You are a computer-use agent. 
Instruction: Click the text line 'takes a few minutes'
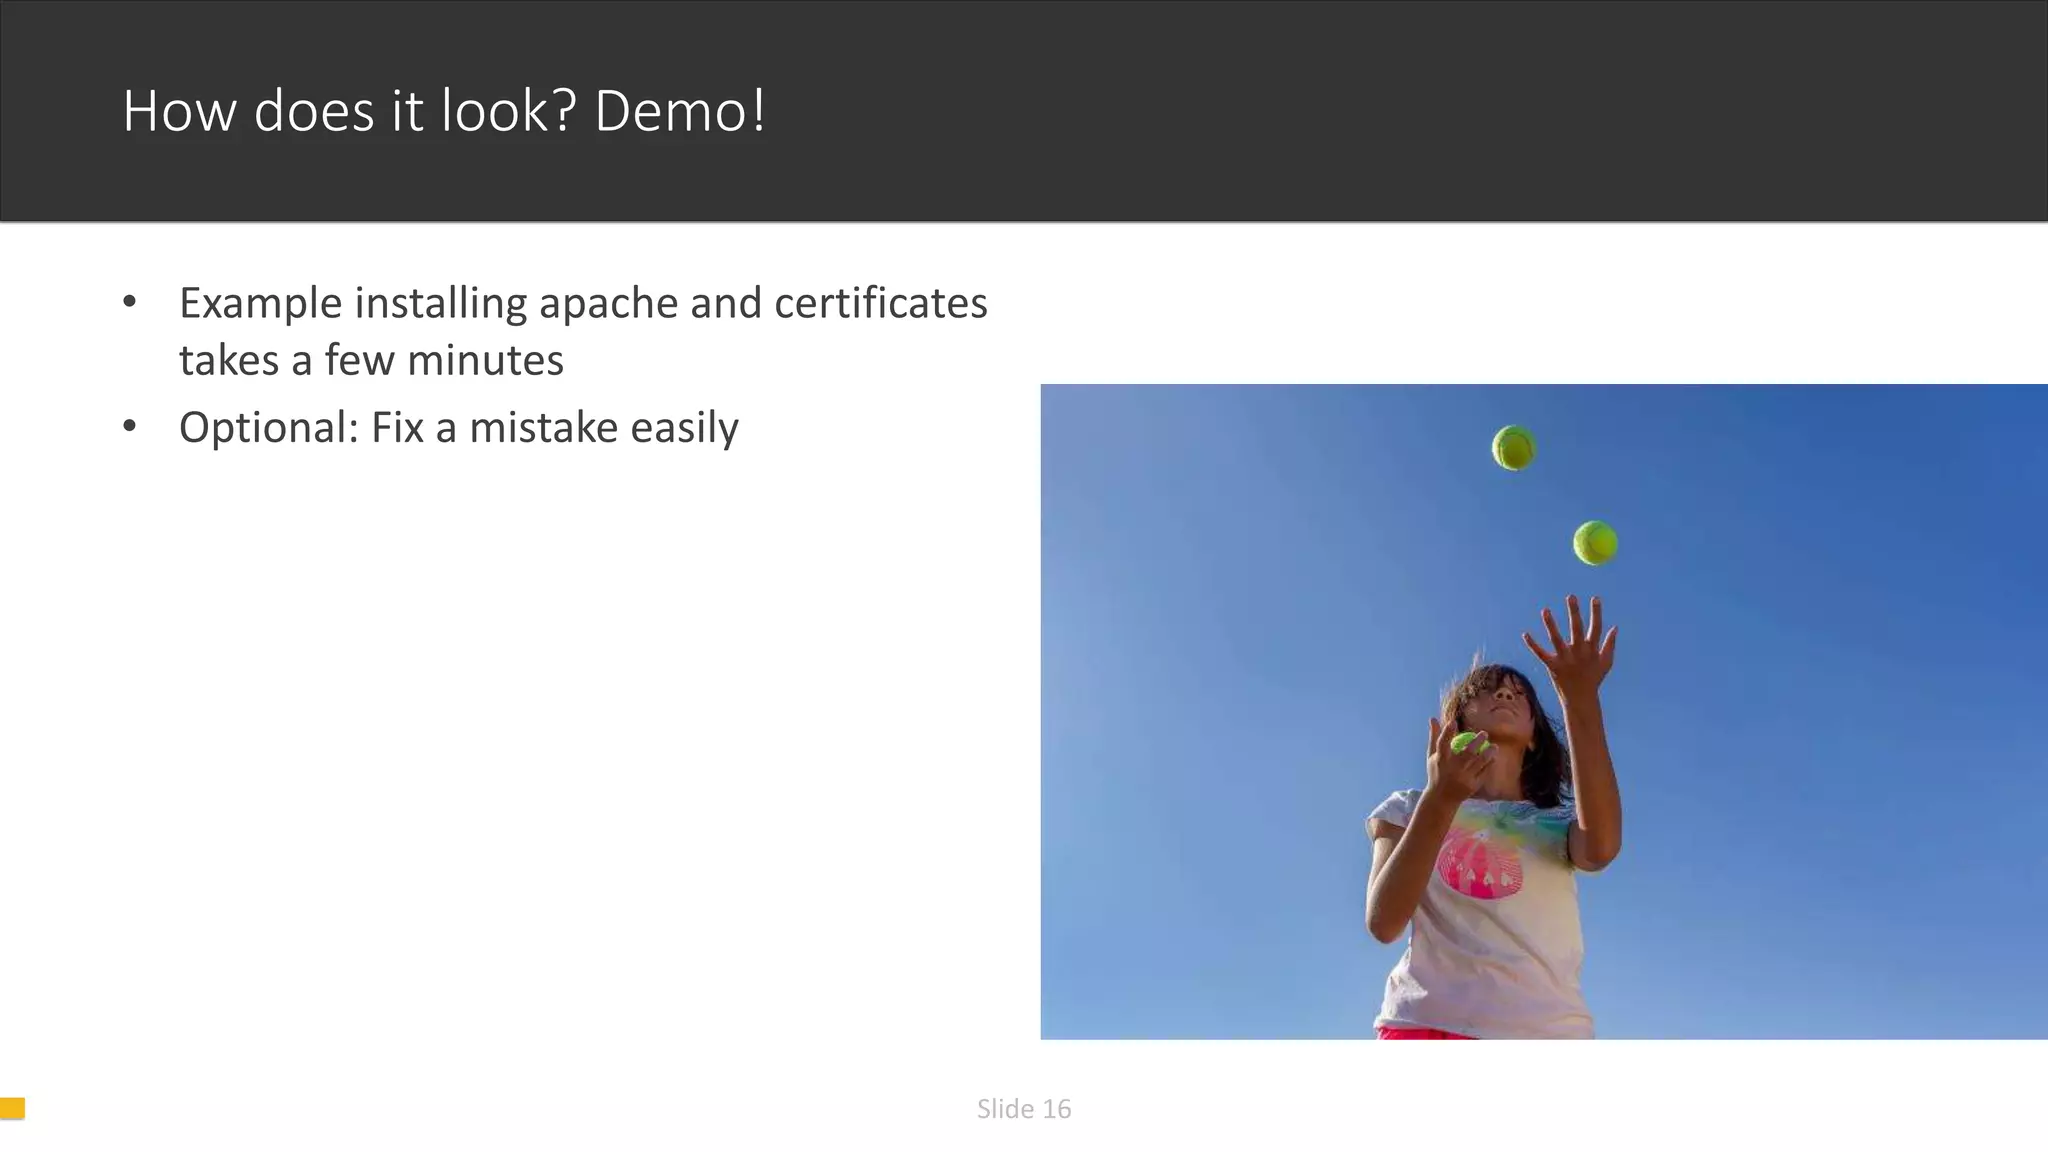point(371,360)
